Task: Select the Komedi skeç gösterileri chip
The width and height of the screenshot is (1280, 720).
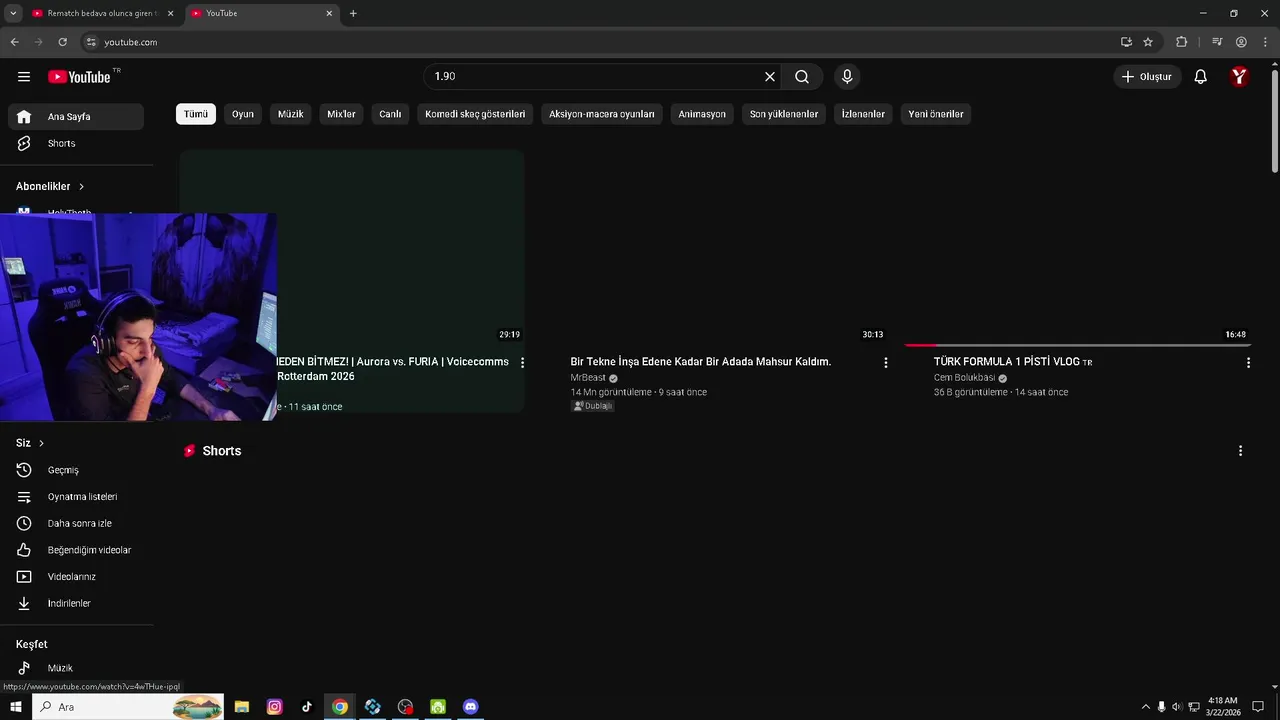Action: point(475,114)
